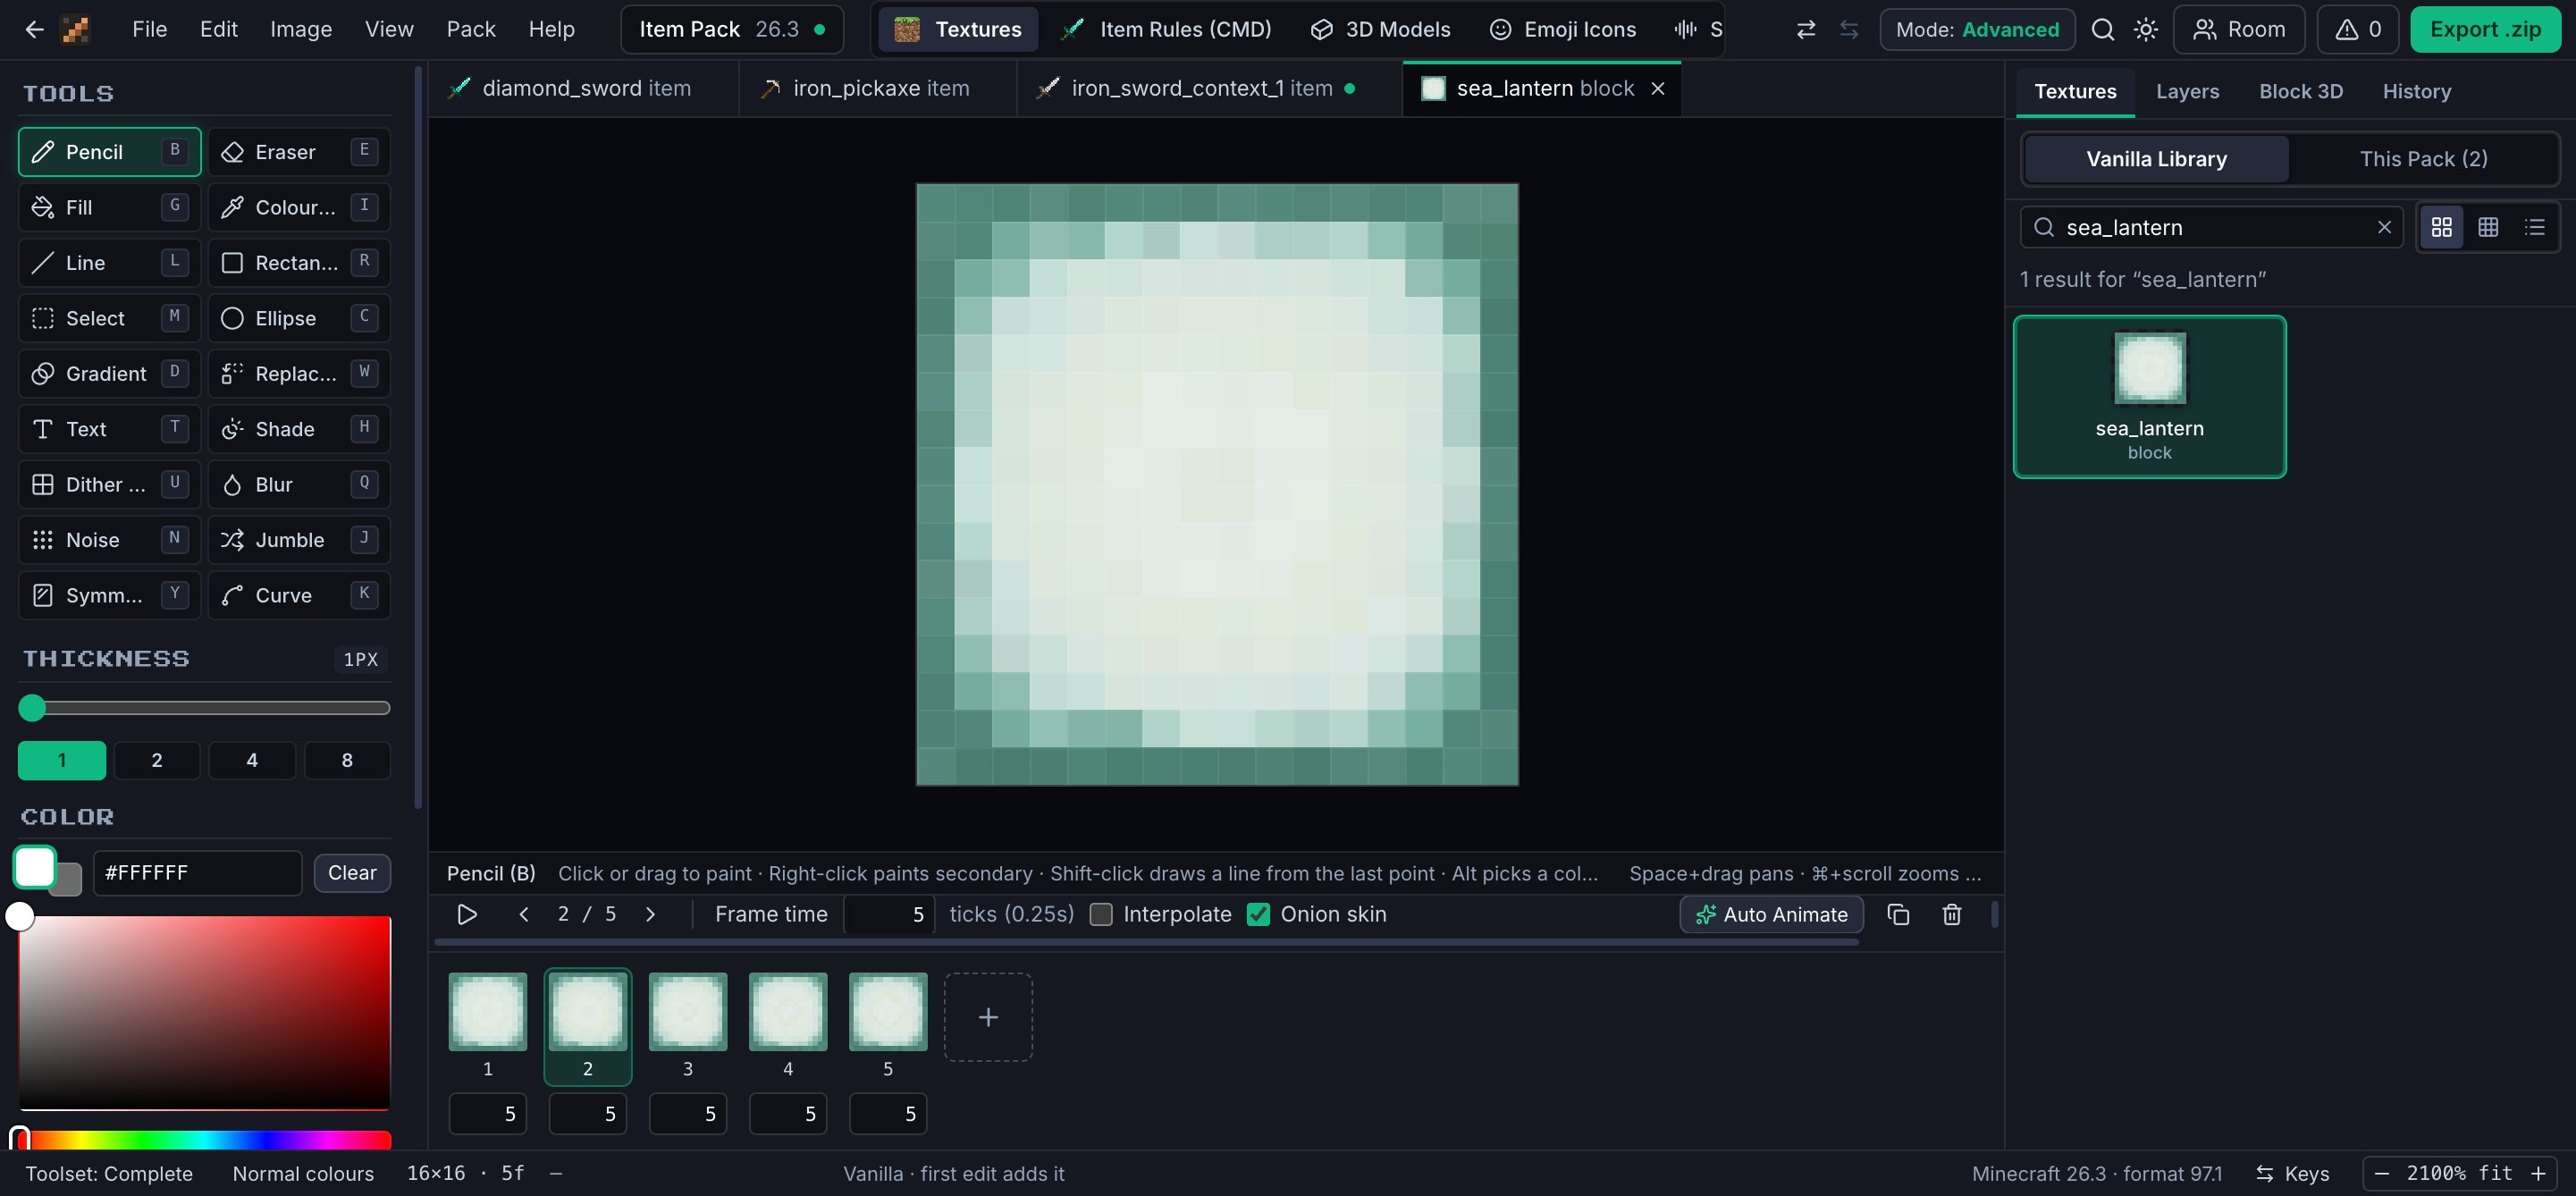Screen dimensions: 2576x1196
Task: Duplicate the current animation frame
Action: (x=1897, y=914)
